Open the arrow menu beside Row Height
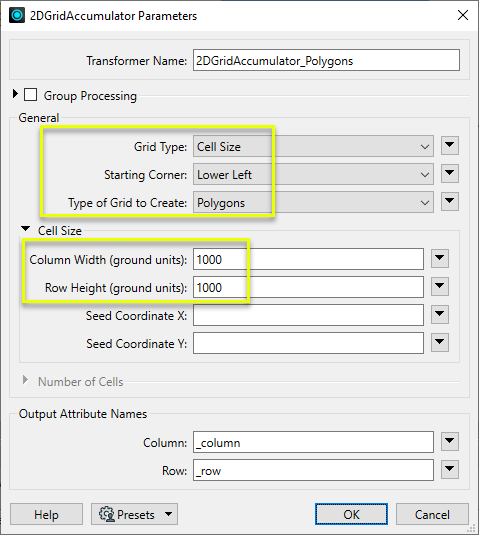This screenshot has height=535, width=479. point(439,287)
